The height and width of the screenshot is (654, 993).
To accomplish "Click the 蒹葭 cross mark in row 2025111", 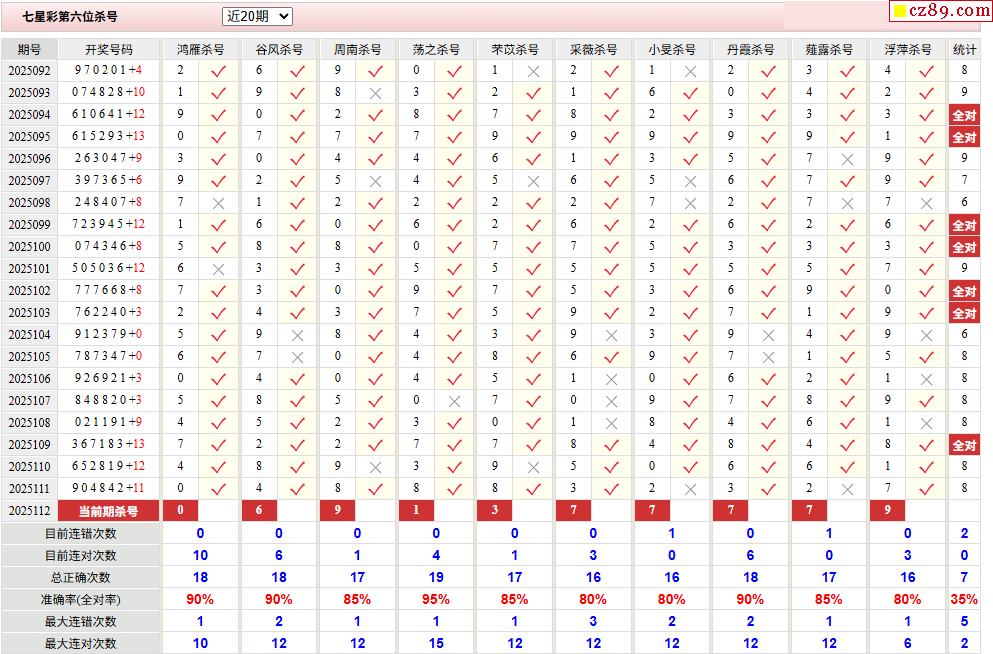I will pos(847,489).
